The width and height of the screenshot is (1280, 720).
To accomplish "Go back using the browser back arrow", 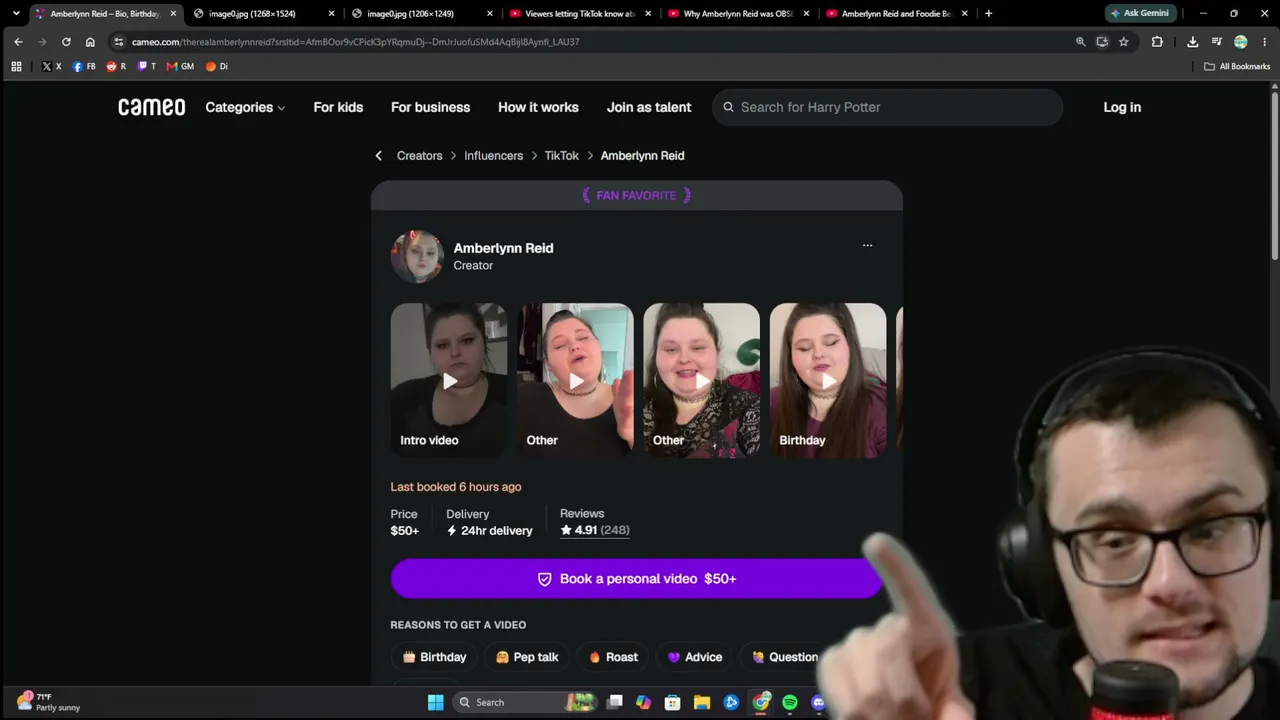I will 18,42.
